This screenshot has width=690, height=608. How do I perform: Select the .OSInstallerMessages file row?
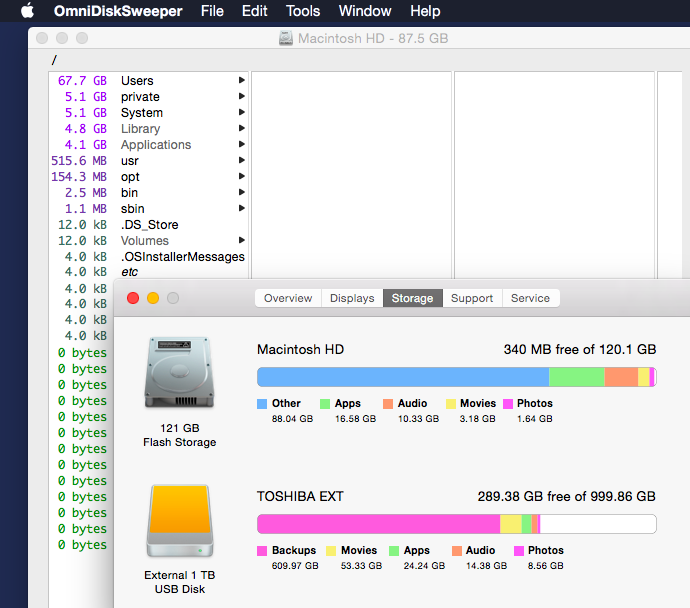[148, 256]
